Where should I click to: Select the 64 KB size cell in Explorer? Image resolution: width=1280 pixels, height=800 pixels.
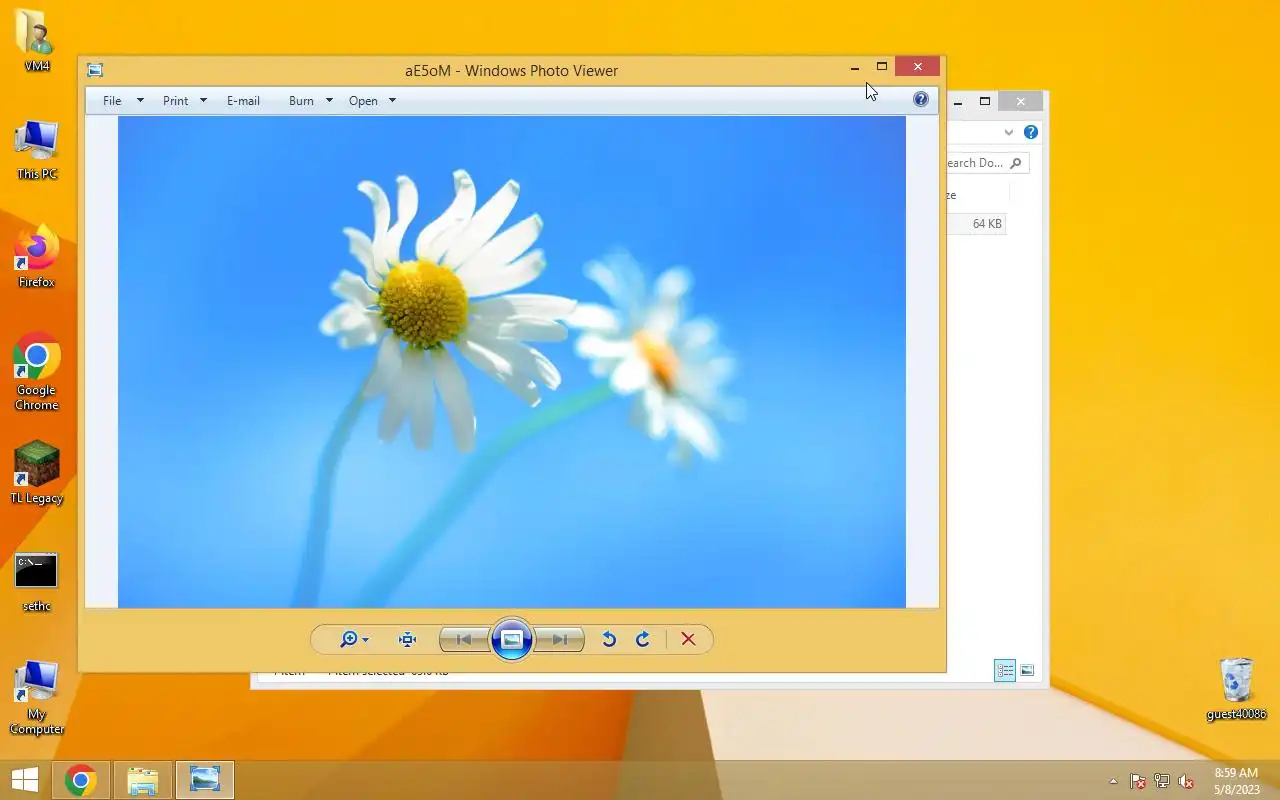(x=987, y=224)
